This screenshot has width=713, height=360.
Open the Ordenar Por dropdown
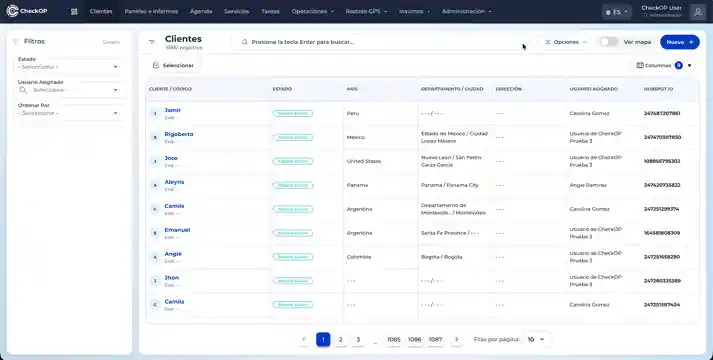point(69,113)
